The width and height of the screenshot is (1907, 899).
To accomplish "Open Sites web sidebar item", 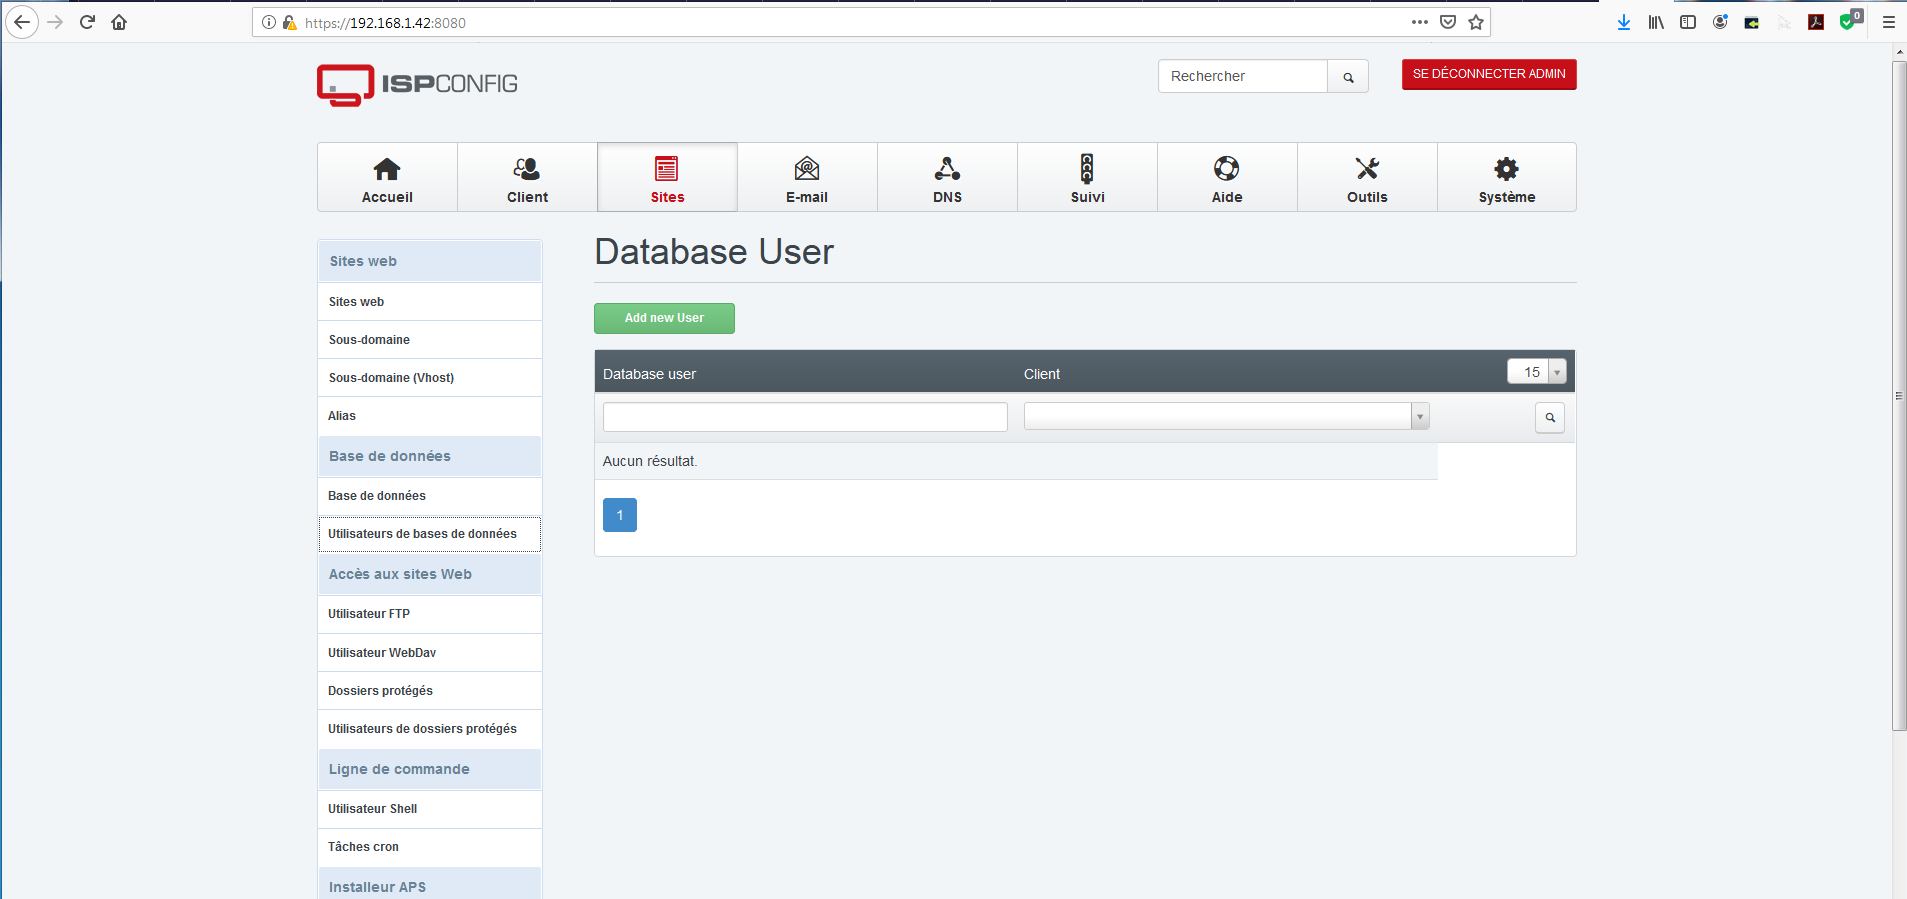I will (430, 302).
